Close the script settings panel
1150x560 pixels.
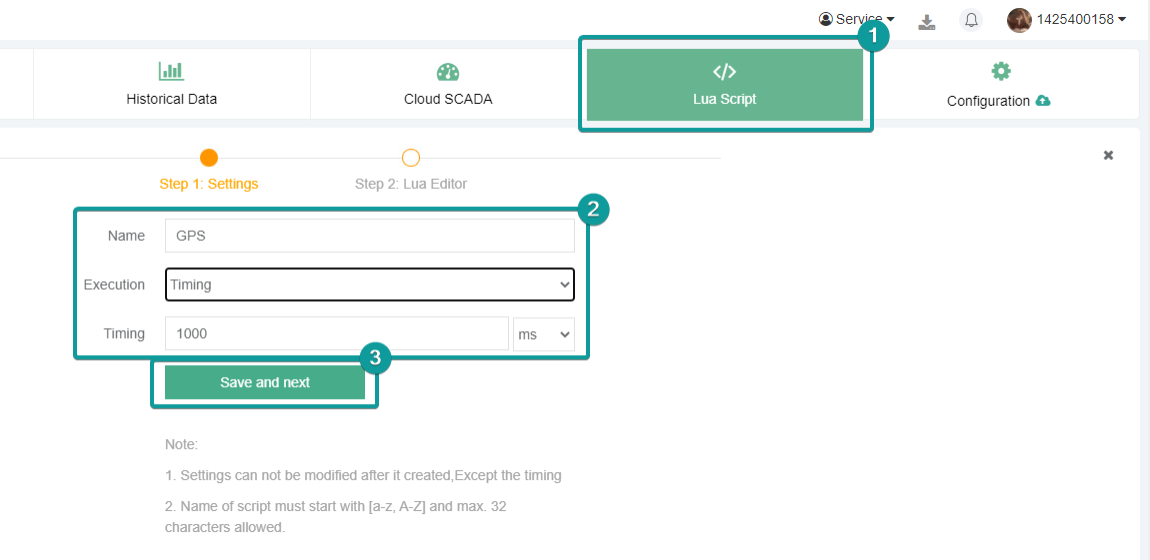pos(1108,155)
